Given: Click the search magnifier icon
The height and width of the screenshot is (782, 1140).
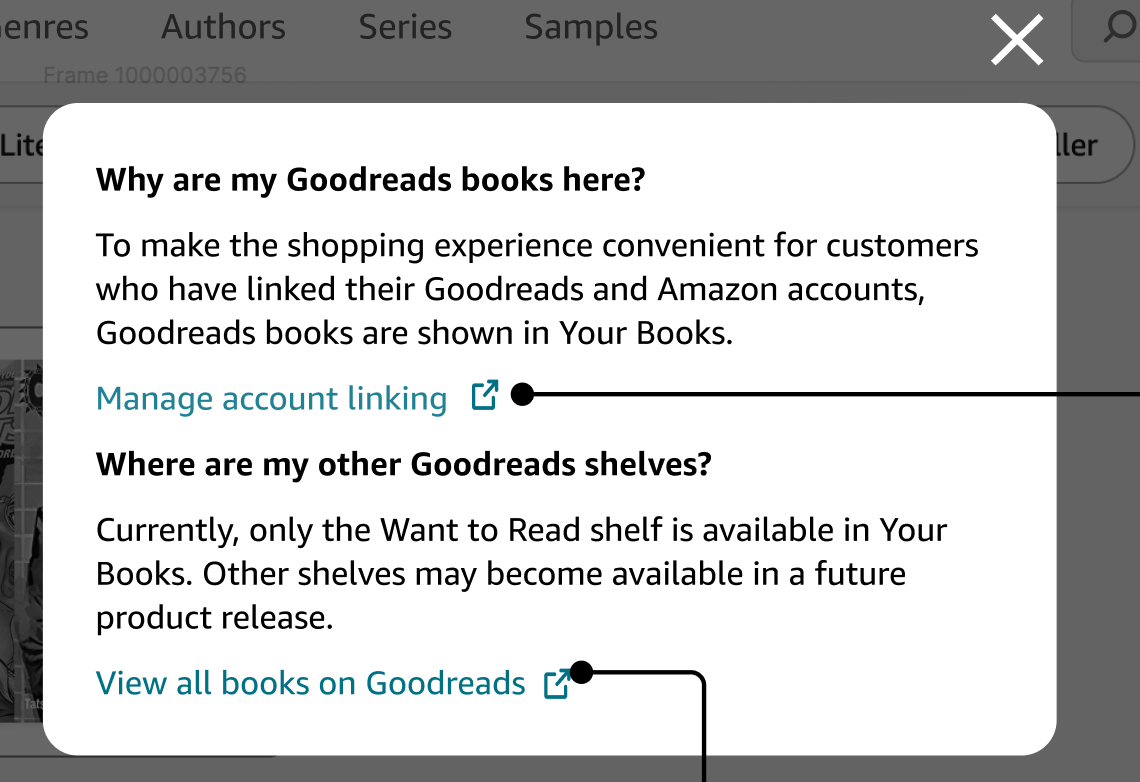Looking at the screenshot, I should point(1119,29).
